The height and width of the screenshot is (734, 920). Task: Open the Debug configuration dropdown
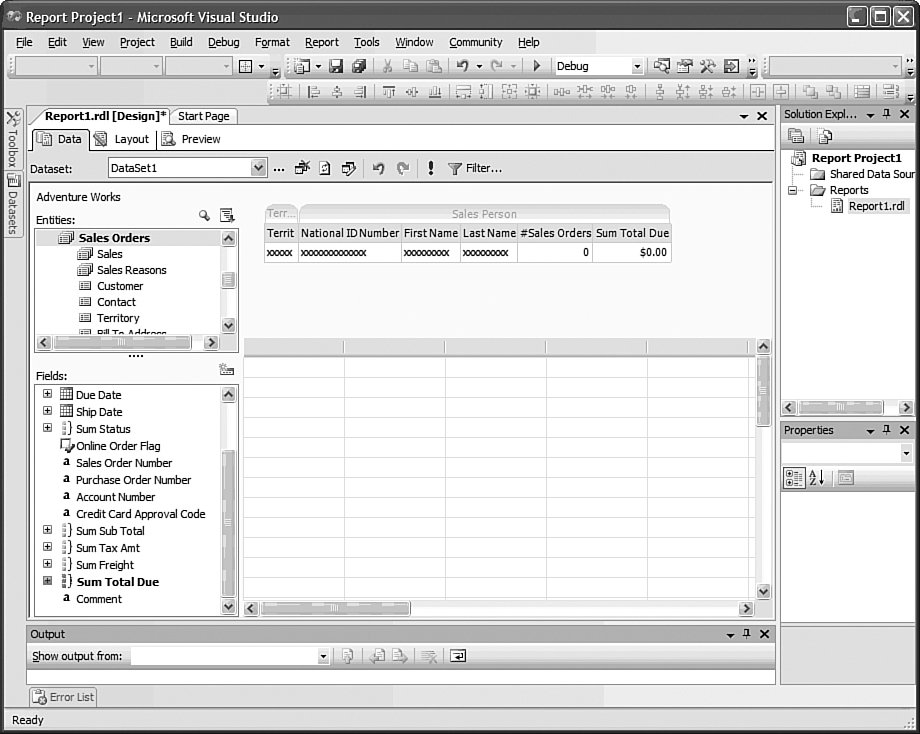(637, 66)
